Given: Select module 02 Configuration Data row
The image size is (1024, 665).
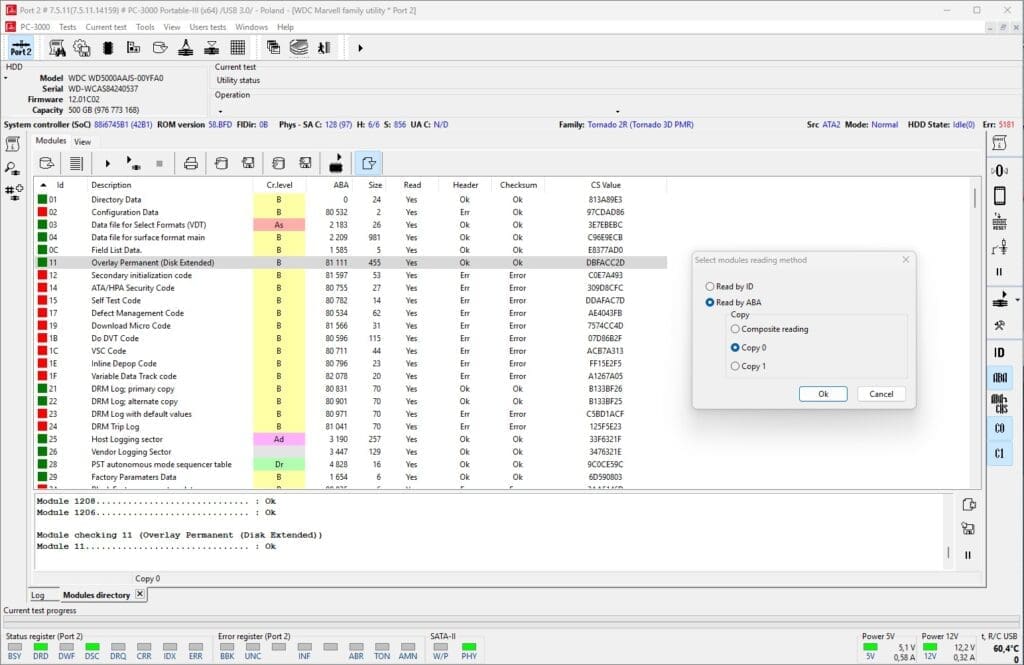Looking at the screenshot, I should pos(351,212).
